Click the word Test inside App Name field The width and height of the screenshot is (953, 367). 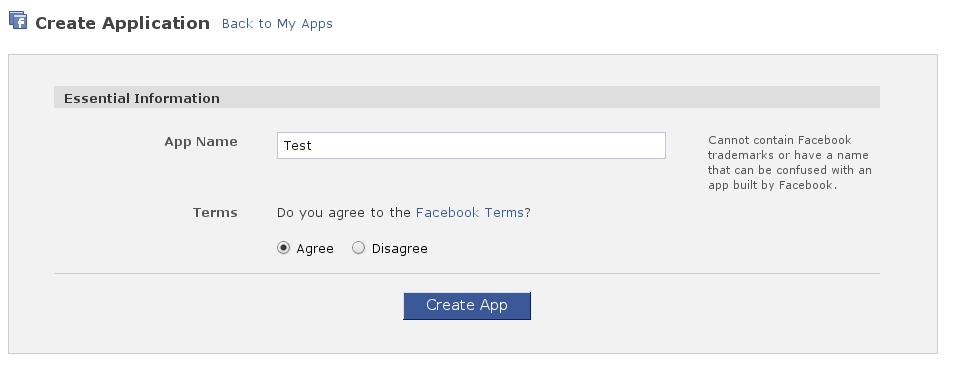(297, 145)
